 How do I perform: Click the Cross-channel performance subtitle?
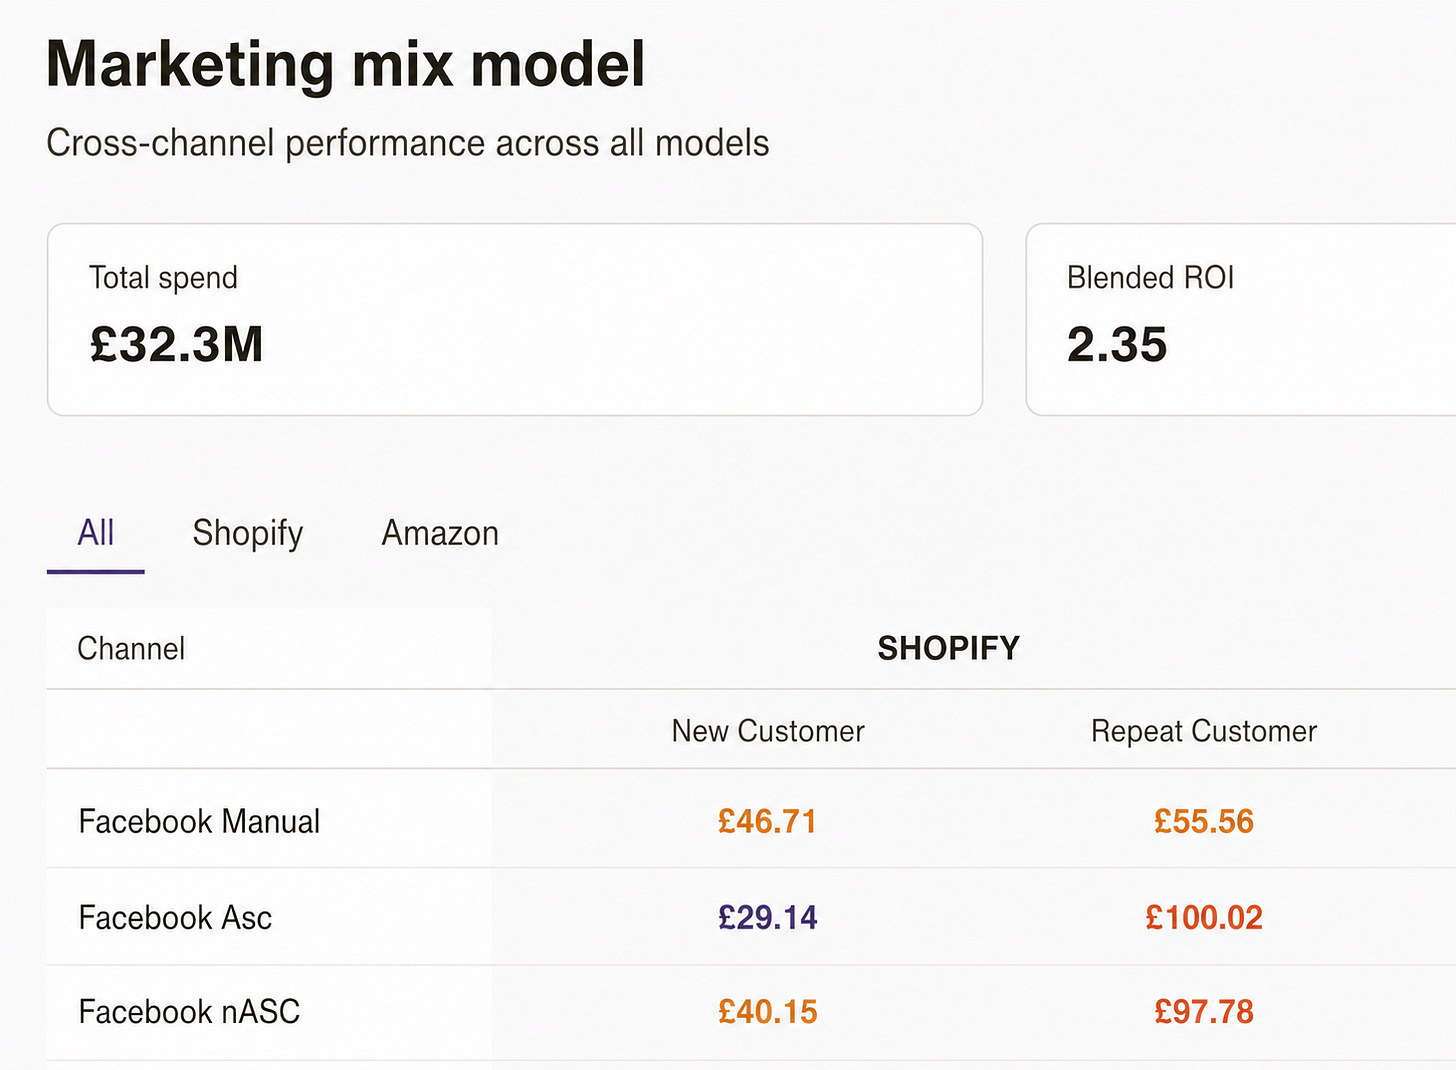(x=408, y=143)
